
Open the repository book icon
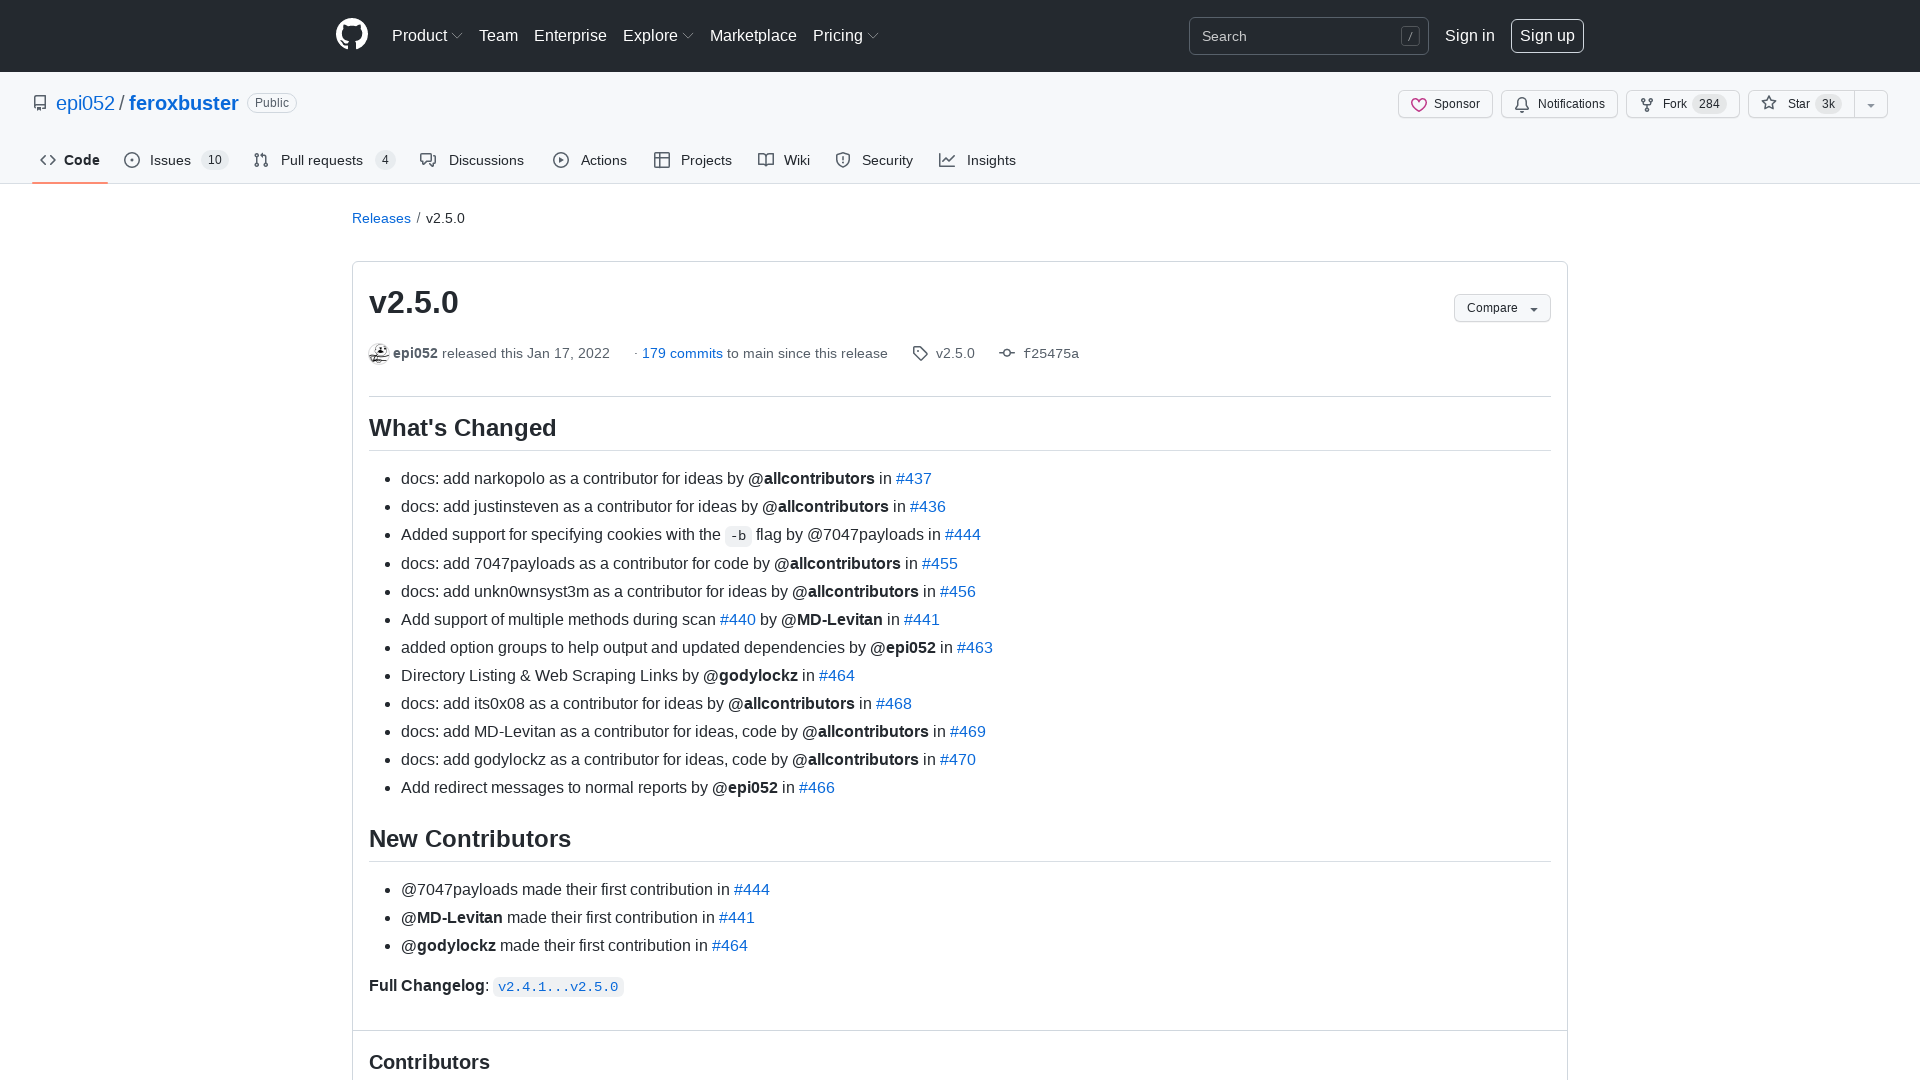tap(40, 103)
